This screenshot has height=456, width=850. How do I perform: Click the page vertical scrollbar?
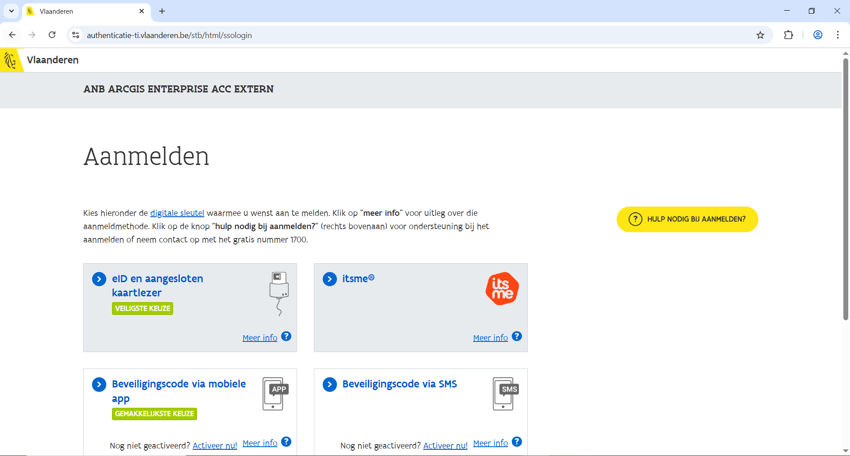846,187
